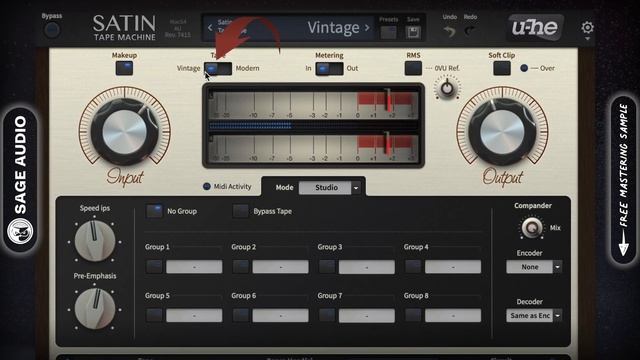Open the Presets browser button

388,32
